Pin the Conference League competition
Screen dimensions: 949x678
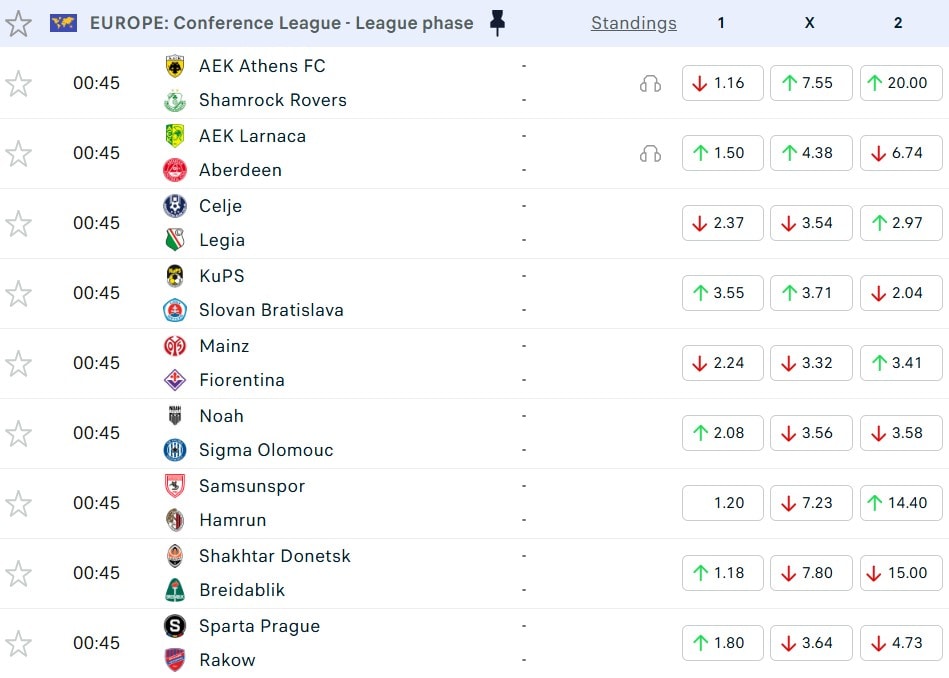tap(497, 23)
